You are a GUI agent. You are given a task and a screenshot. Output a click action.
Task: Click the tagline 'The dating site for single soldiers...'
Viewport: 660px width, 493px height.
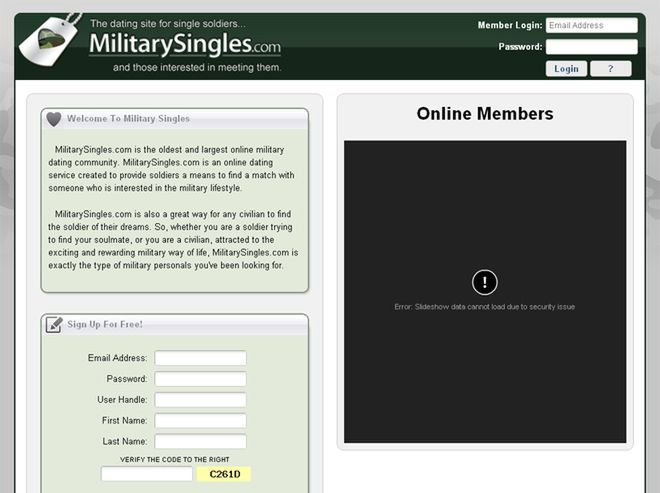coord(168,24)
